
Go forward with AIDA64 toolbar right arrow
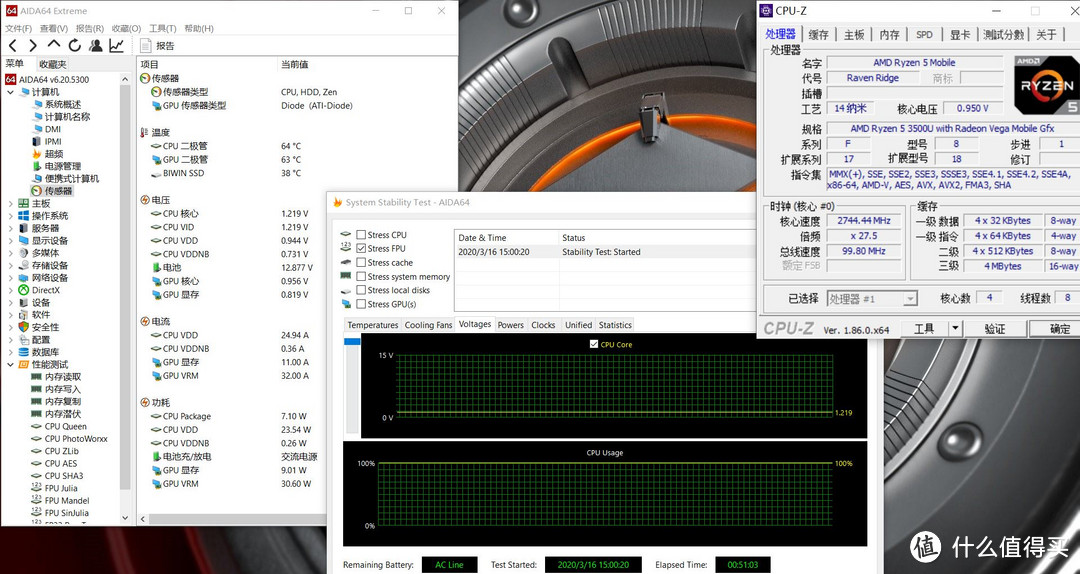tap(33, 45)
